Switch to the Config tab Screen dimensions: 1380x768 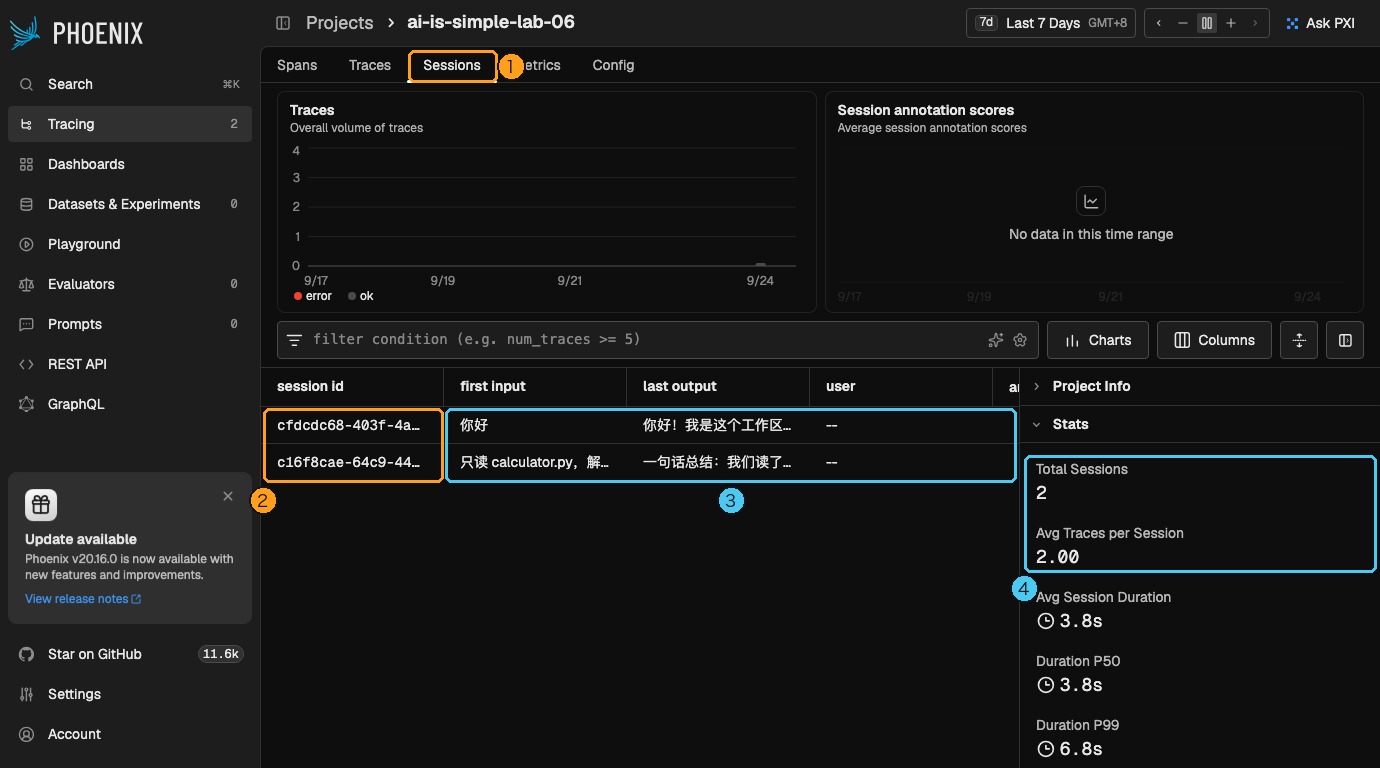tap(613, 65)
